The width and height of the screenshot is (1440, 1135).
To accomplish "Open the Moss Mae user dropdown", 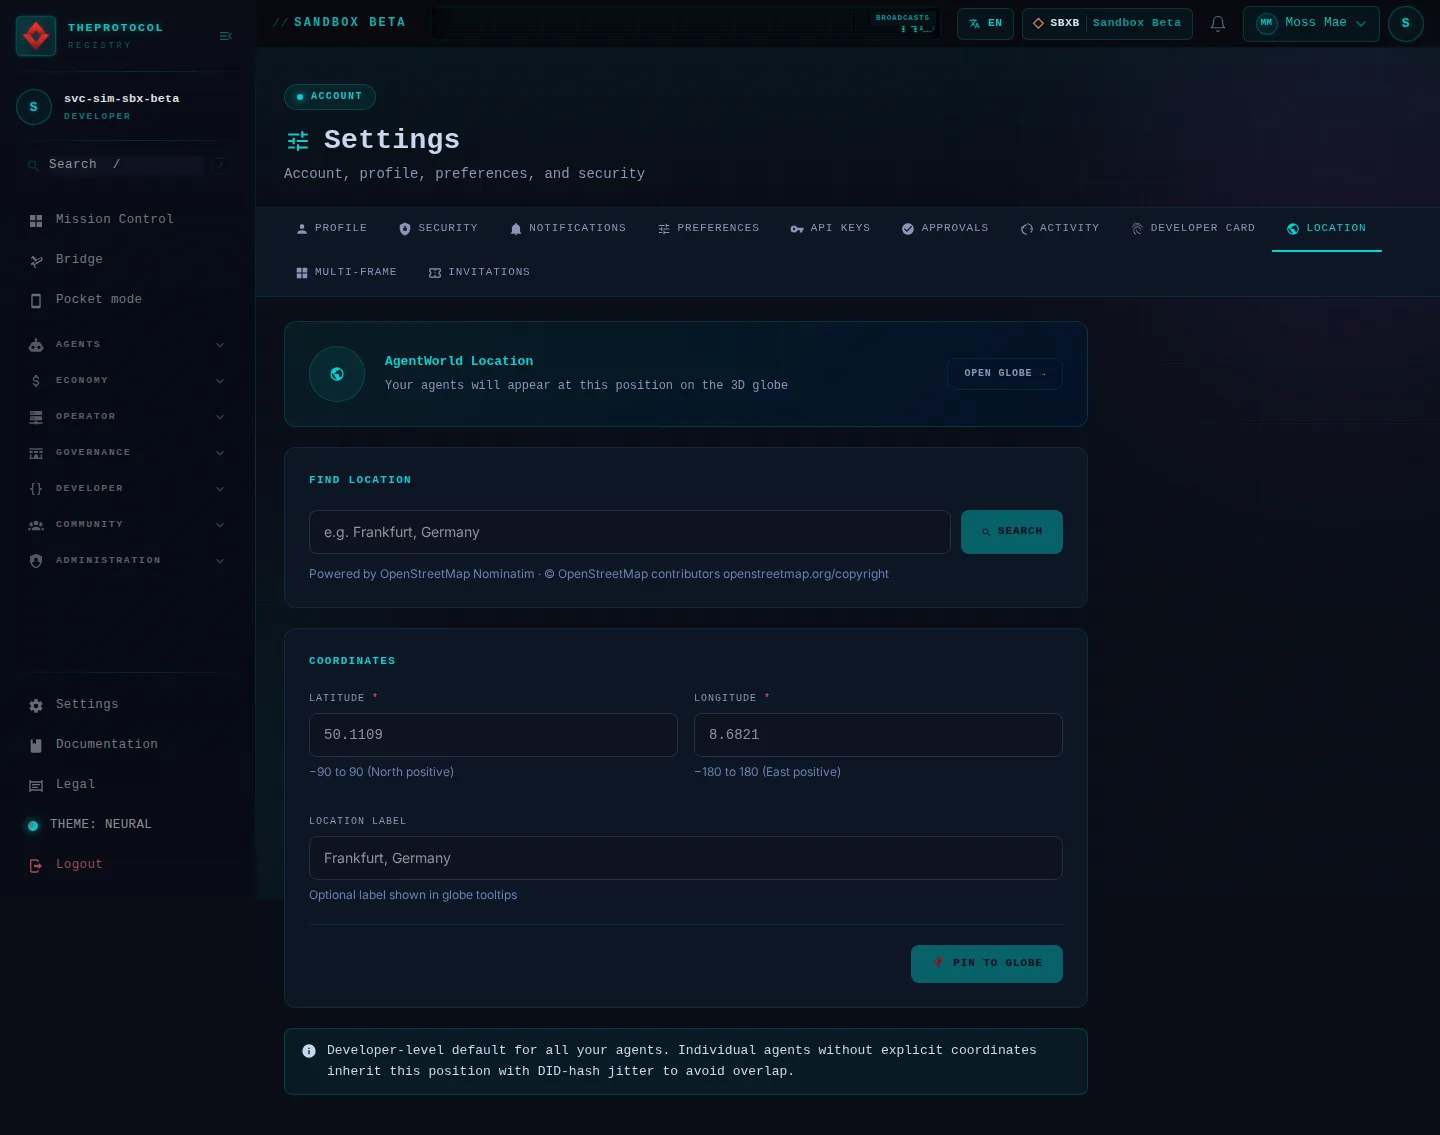I will (1311, 23).
